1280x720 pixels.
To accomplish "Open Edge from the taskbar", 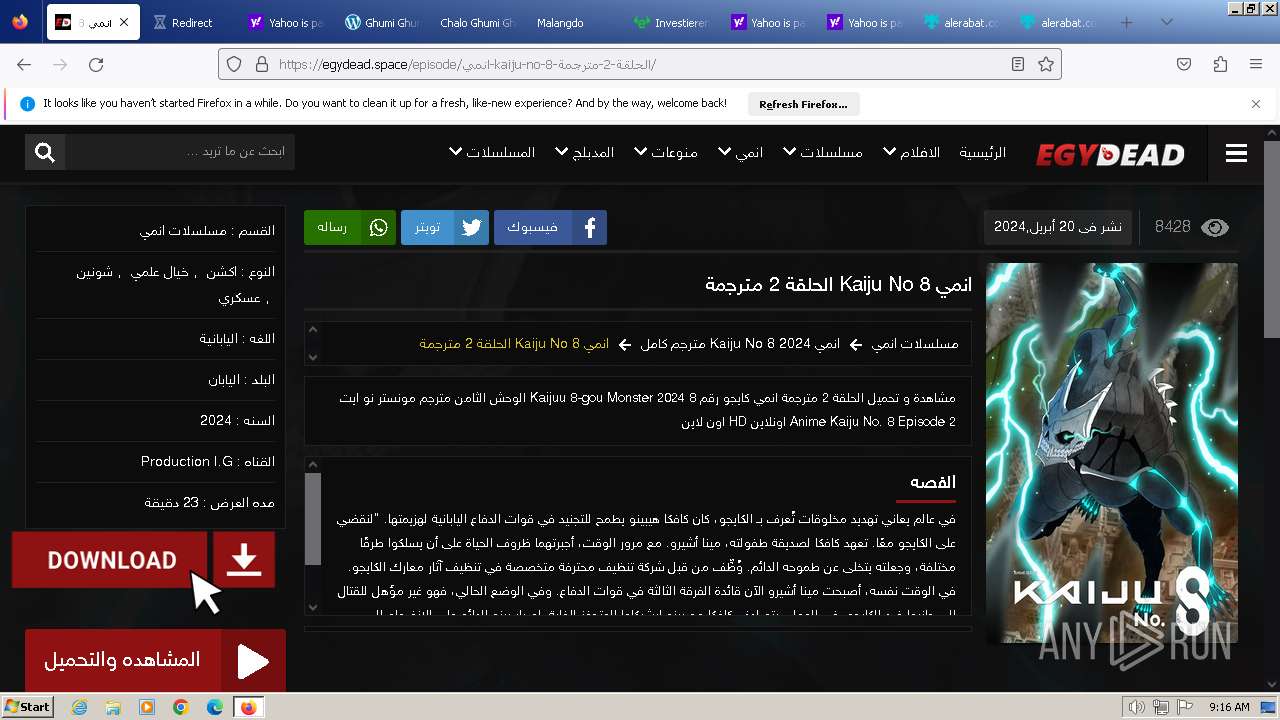I will (214, 707).
